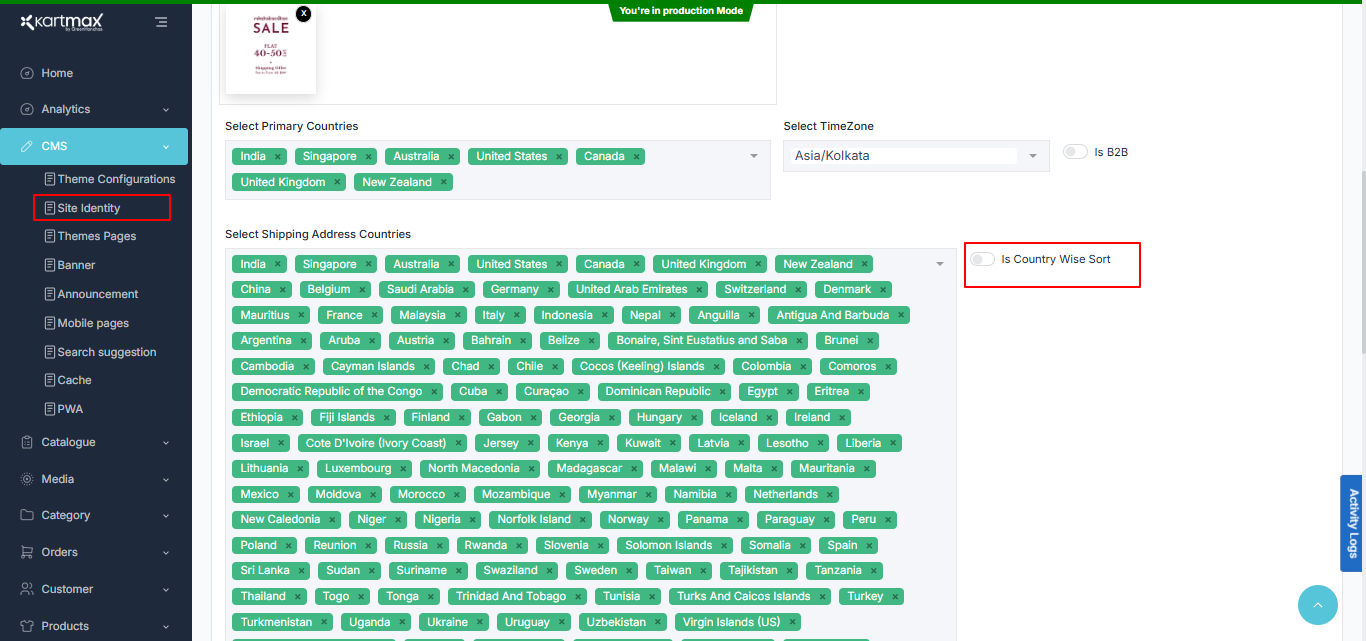Remove Singapore tag from Primary Countries
The height and width of the screenshot is (641, 1366).
click(369, 157)
